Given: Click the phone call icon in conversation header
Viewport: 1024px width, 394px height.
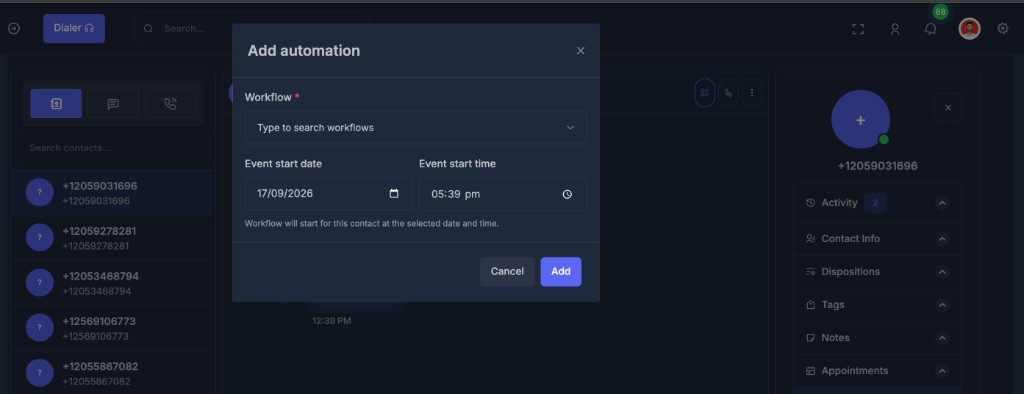Looking at the screenshot, I should point(728,93).
